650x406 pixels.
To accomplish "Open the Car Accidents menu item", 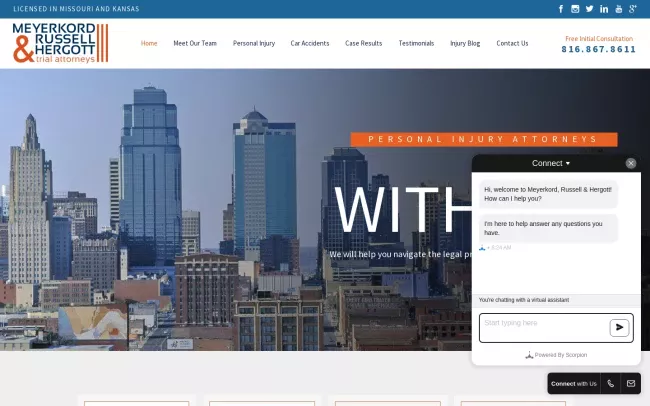I will [310, 44].
